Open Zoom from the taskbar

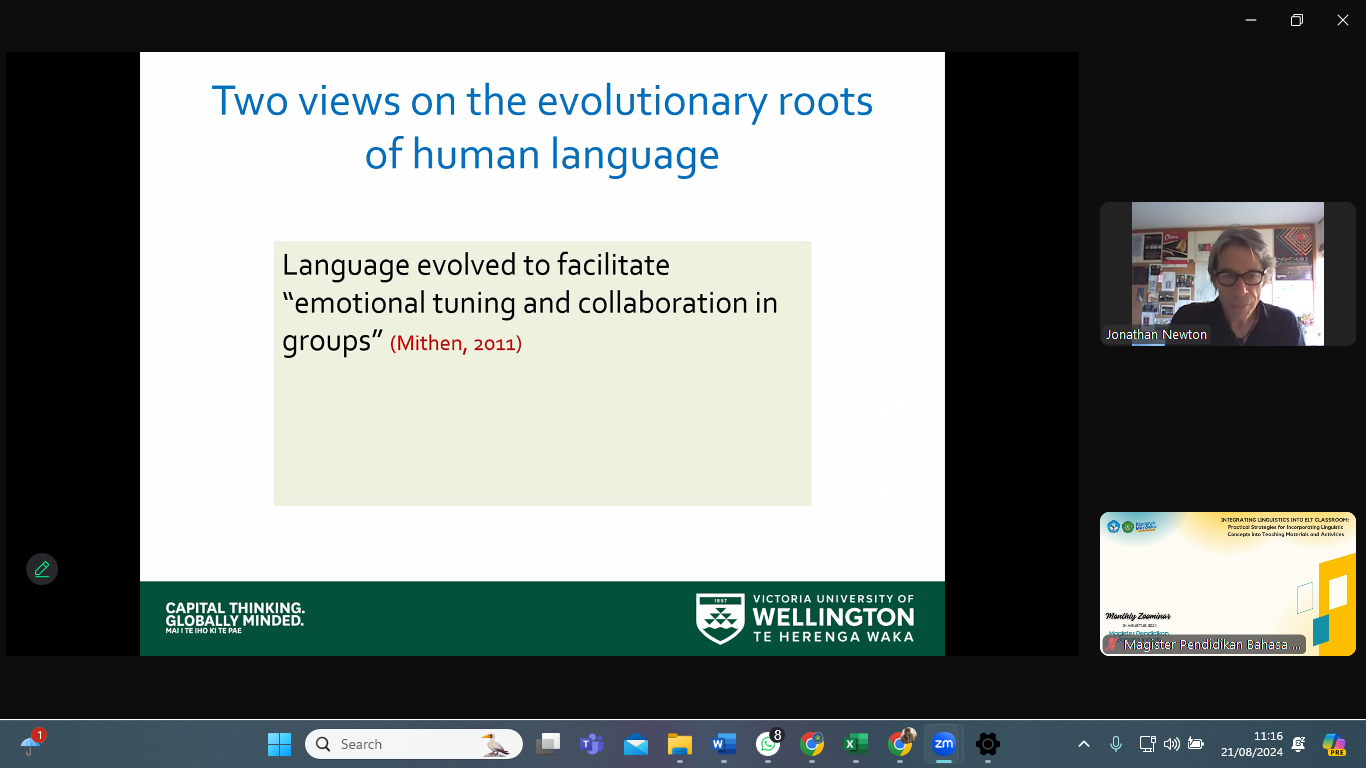943,744
